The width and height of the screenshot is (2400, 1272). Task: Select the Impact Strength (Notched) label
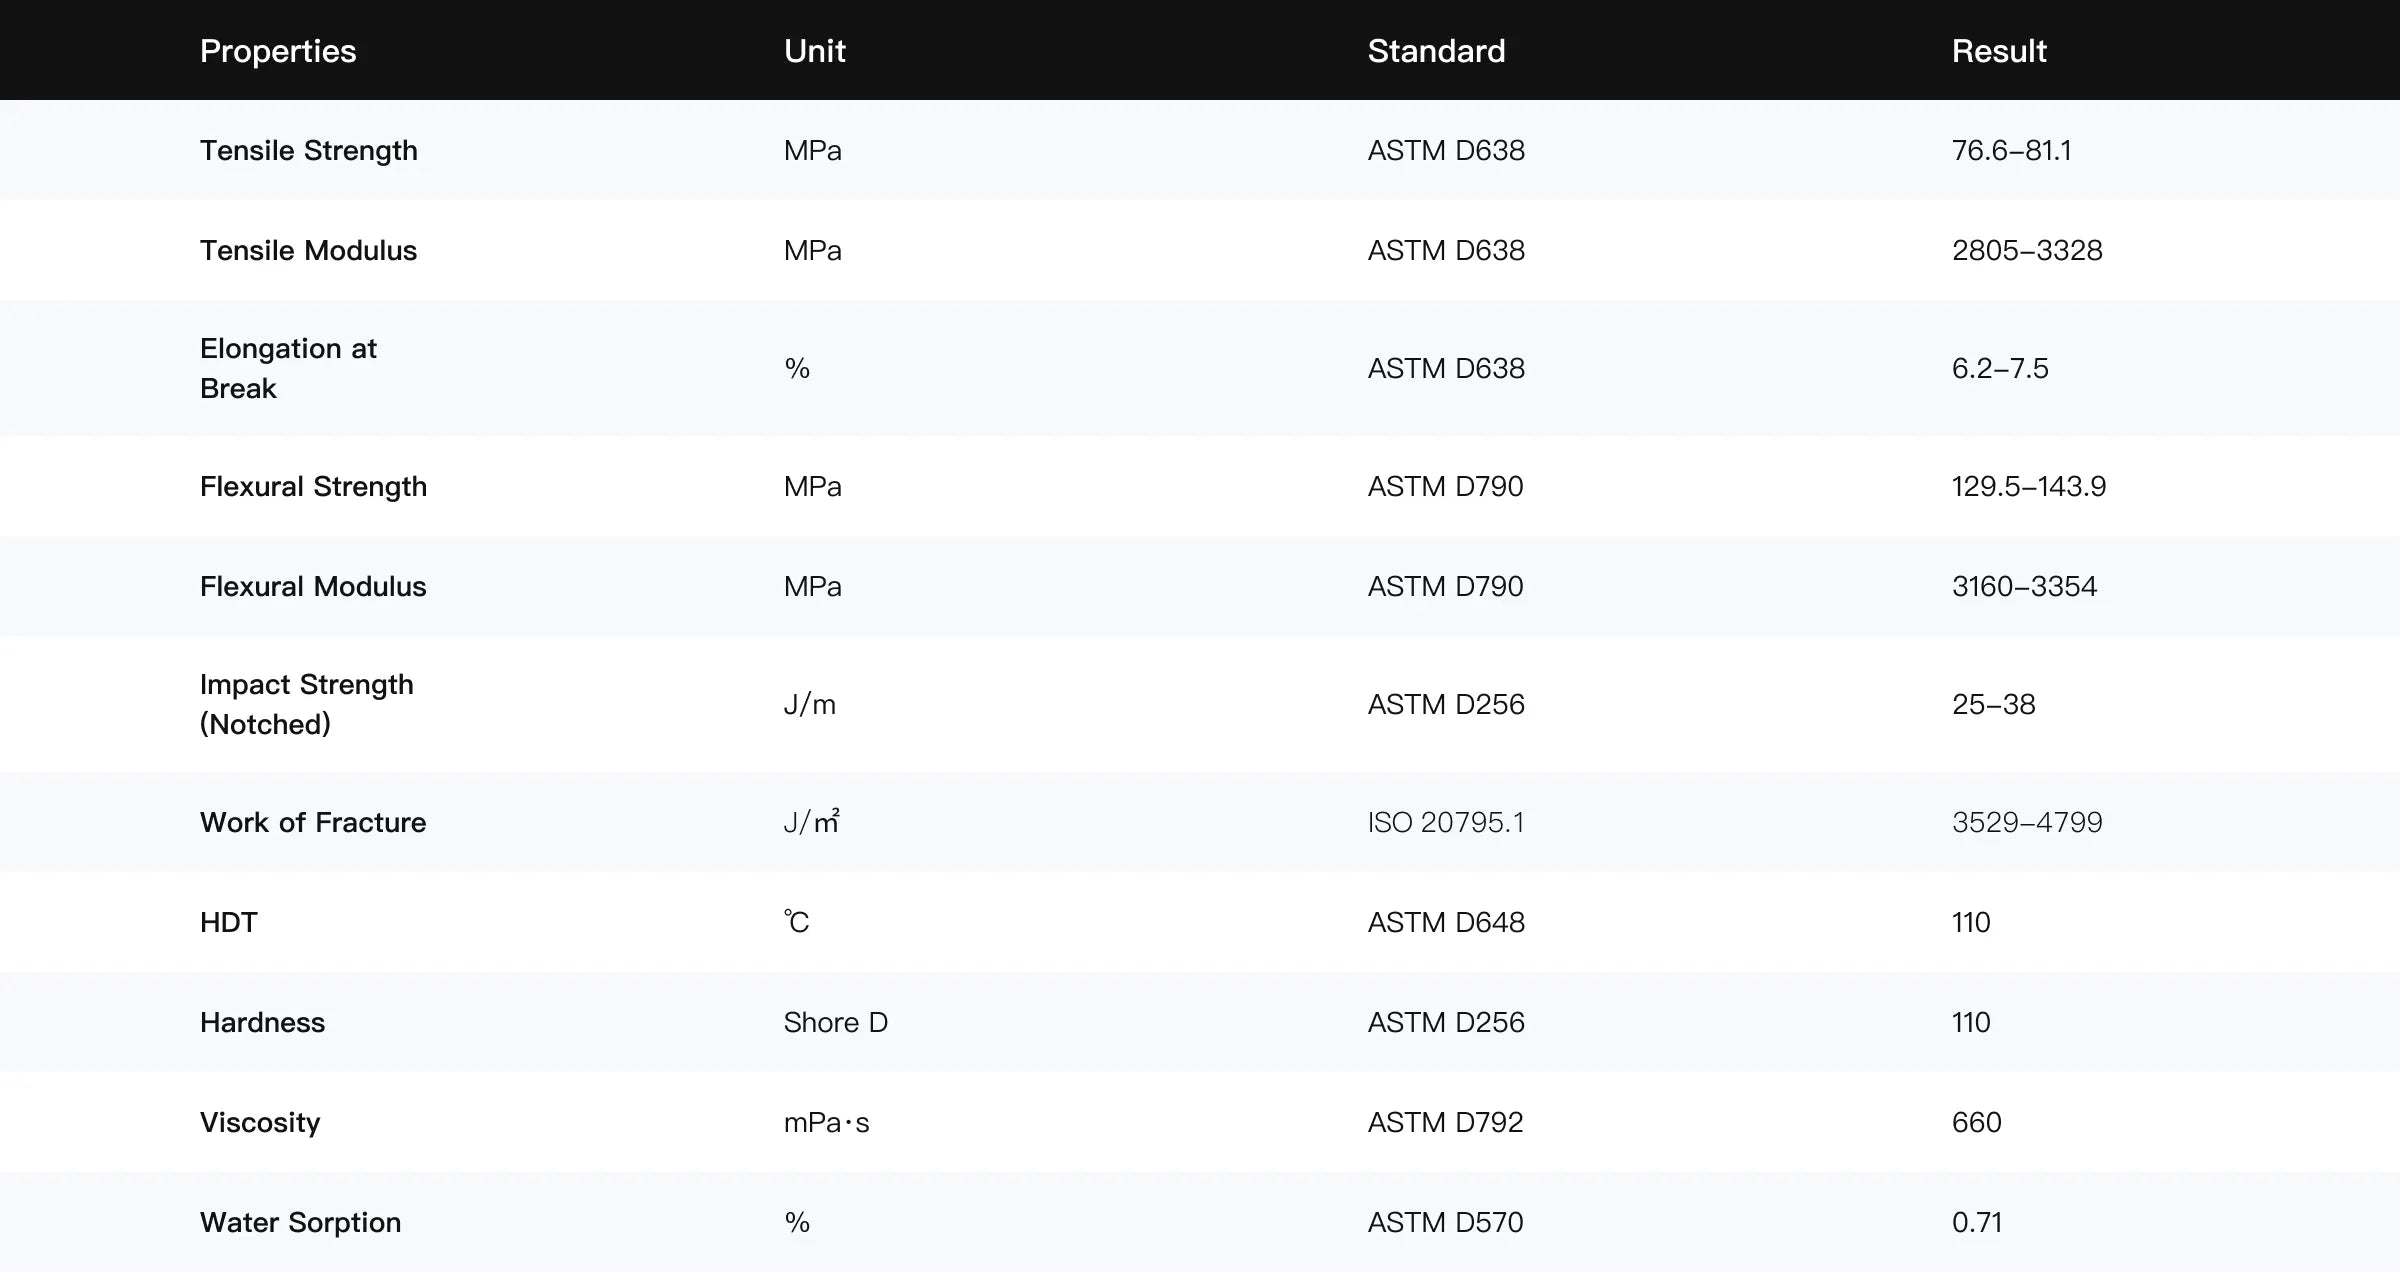[x=306, y=704]
